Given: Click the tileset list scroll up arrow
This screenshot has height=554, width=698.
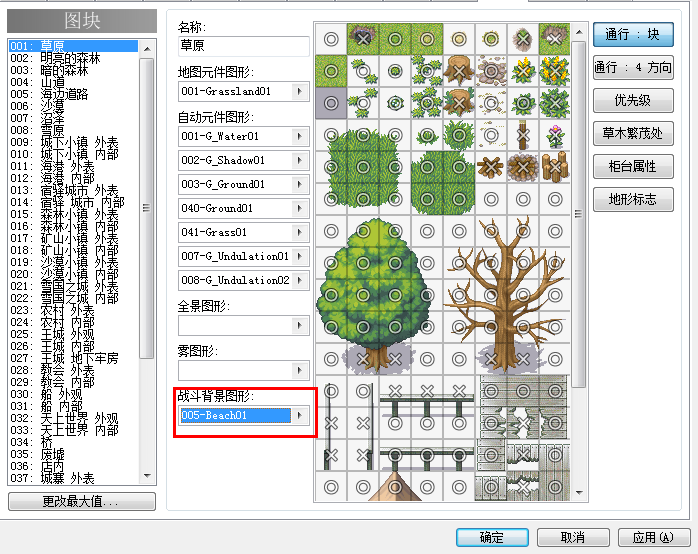Looking at the screenshot, I should (x=147, y=48).
